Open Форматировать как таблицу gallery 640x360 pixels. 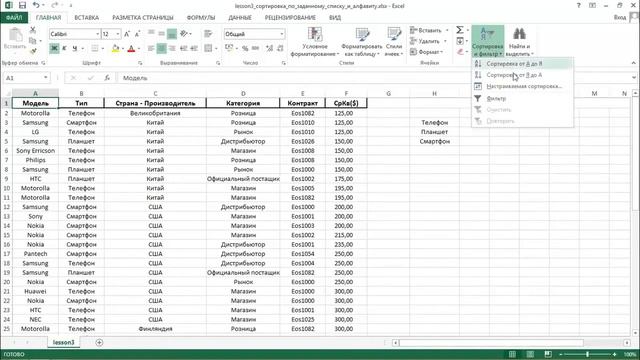pyautogui.click(x=362, y=42)
